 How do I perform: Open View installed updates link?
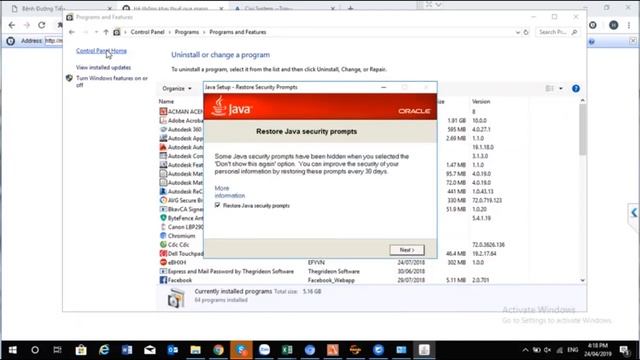(x=103, y=67)
